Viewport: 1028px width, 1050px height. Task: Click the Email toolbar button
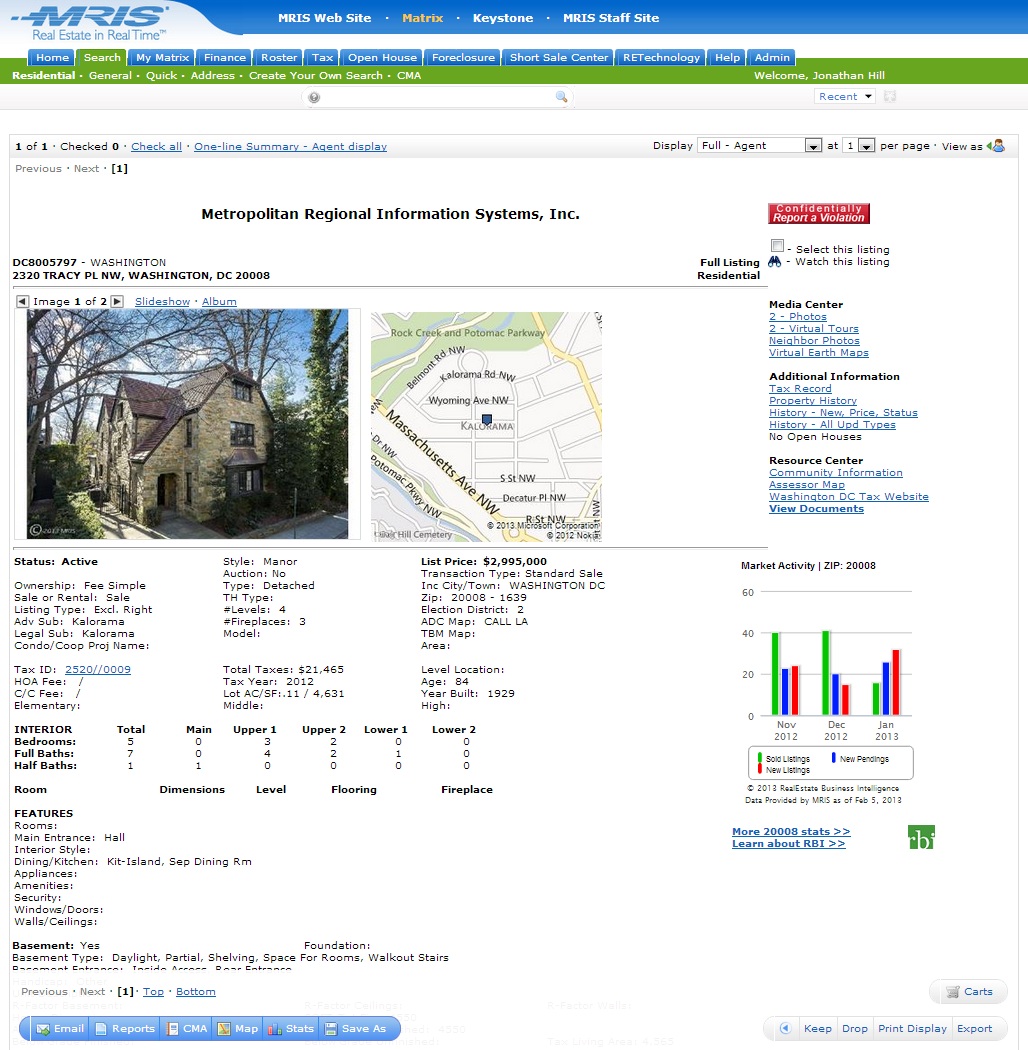point(60,1029)
